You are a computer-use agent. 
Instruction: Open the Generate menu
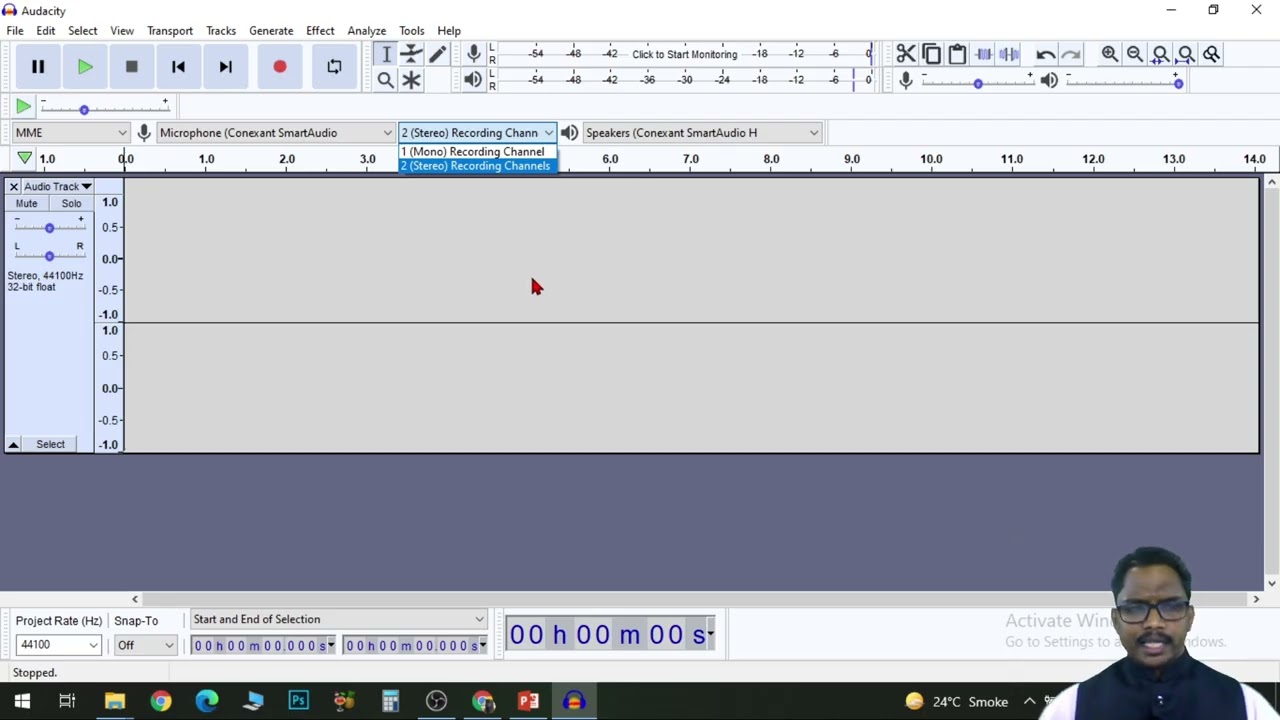tap(271, 31)
